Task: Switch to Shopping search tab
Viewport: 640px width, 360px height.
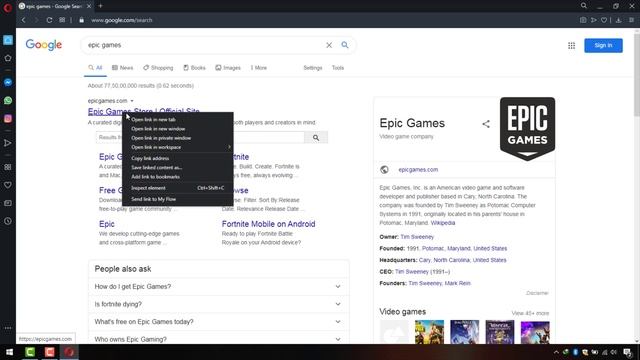Action: point(158,68)
